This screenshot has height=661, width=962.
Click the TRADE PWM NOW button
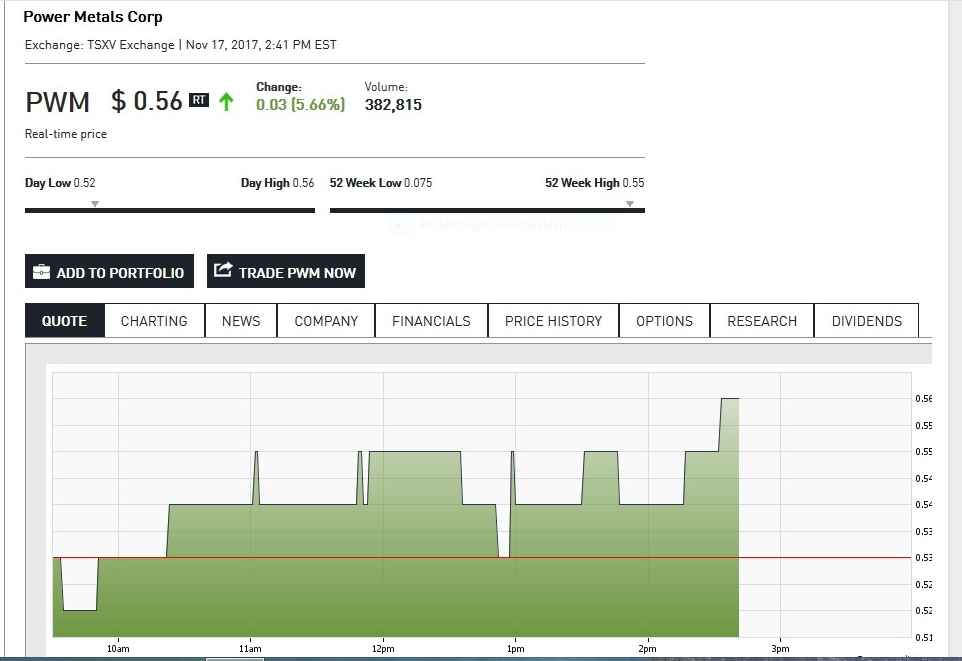286,270
